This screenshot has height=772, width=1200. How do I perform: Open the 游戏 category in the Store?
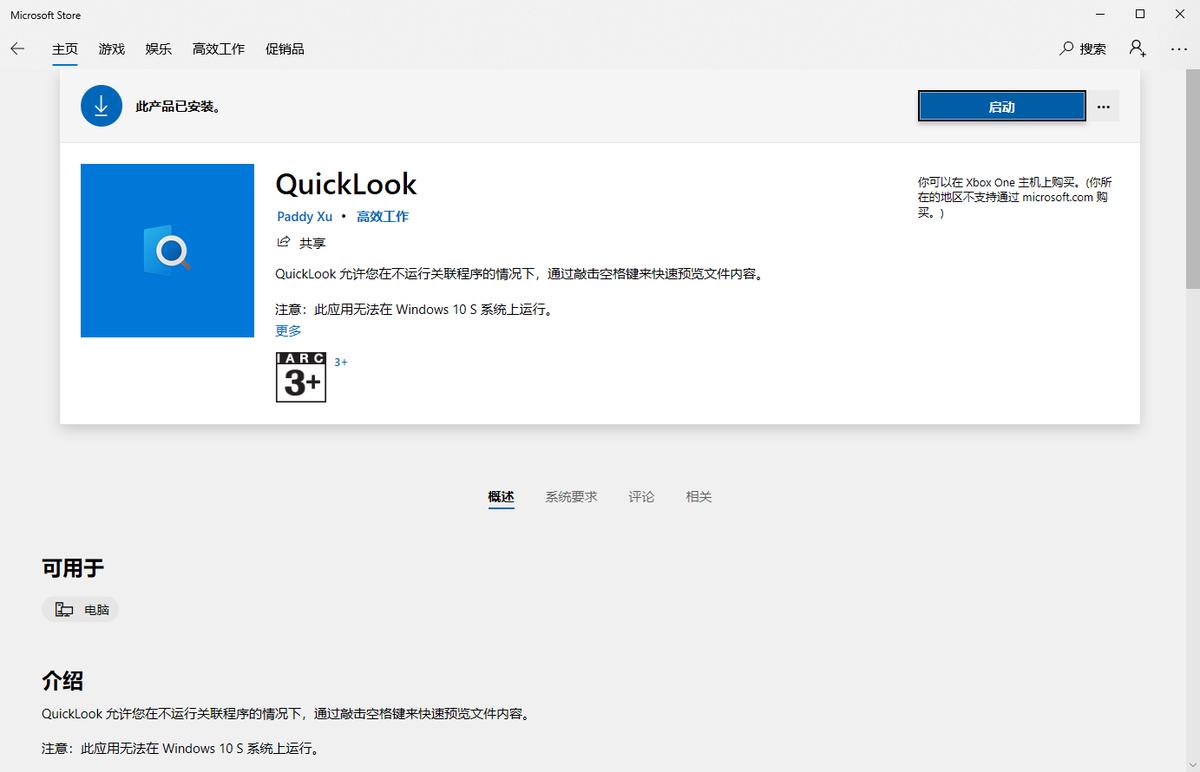coord(111,48)
